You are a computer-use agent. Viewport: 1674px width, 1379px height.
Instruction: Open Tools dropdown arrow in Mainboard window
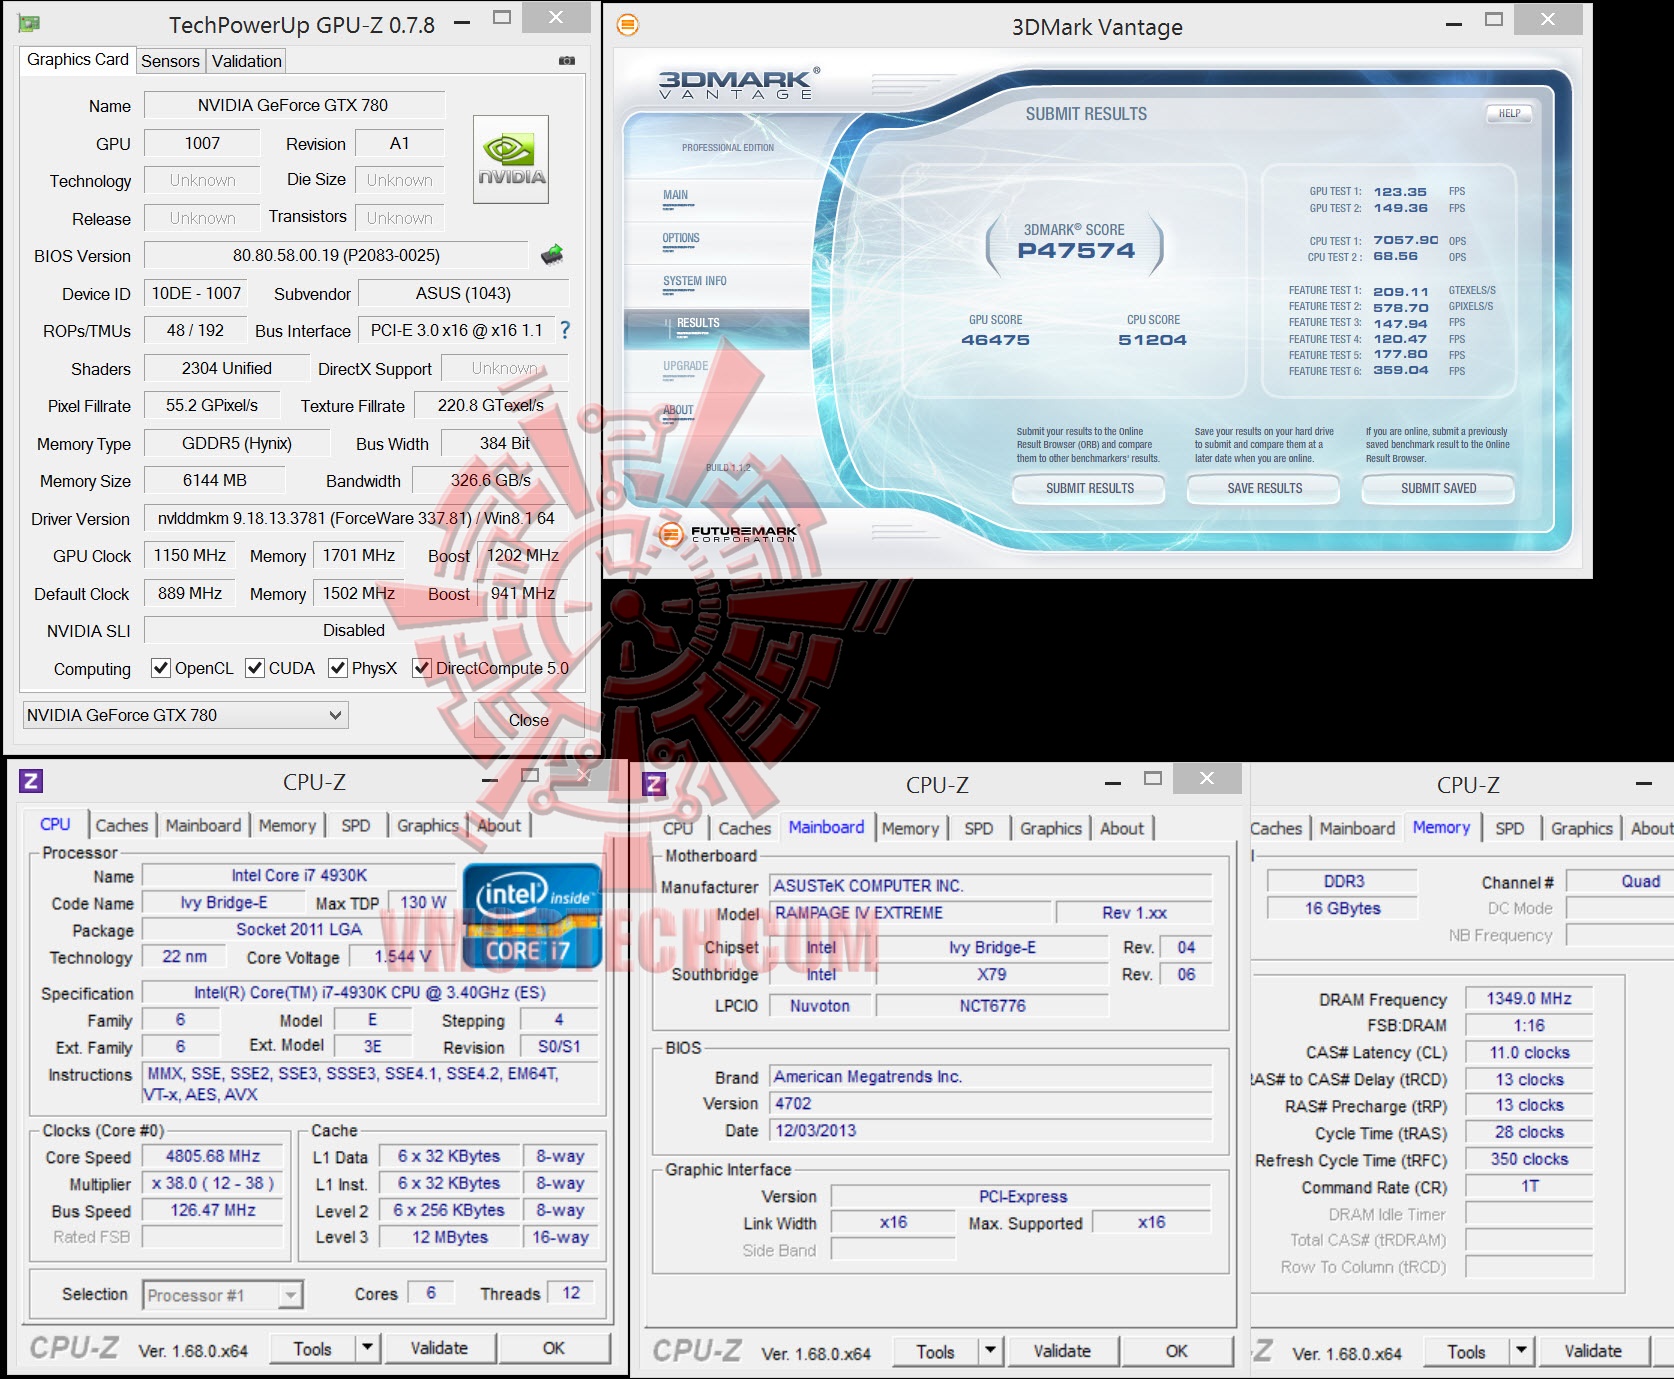tap(991, 1351)
